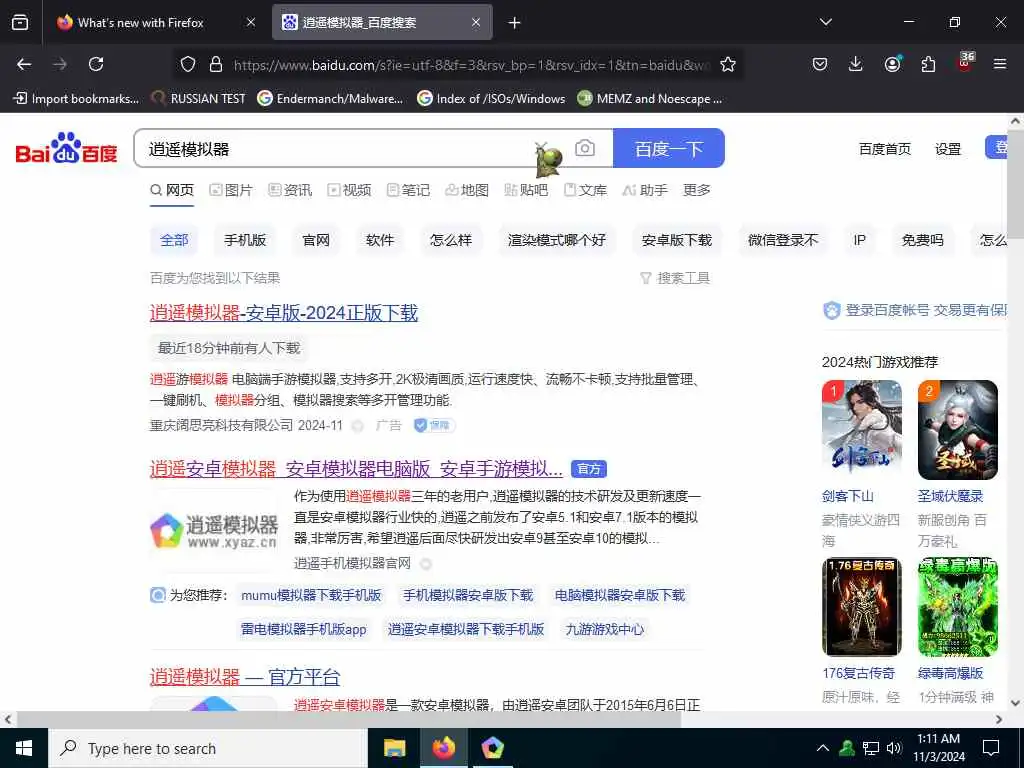
Task: Open network tray icon
Action: (x=871, y=748)
